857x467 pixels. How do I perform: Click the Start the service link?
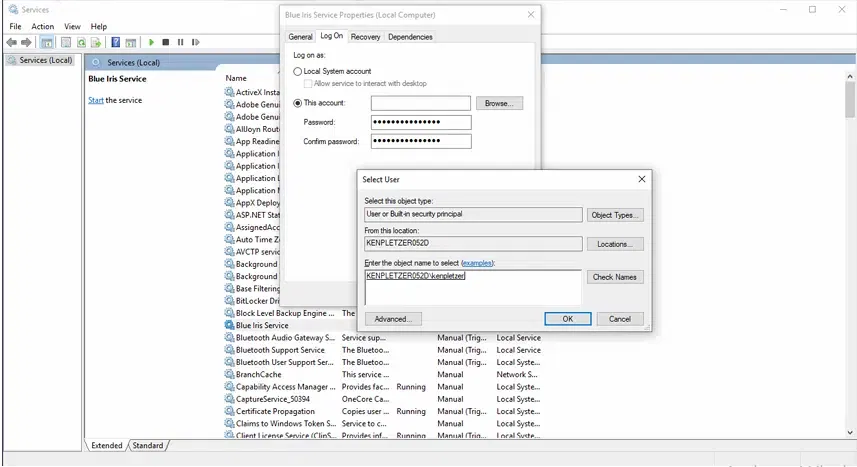[95, 100]
